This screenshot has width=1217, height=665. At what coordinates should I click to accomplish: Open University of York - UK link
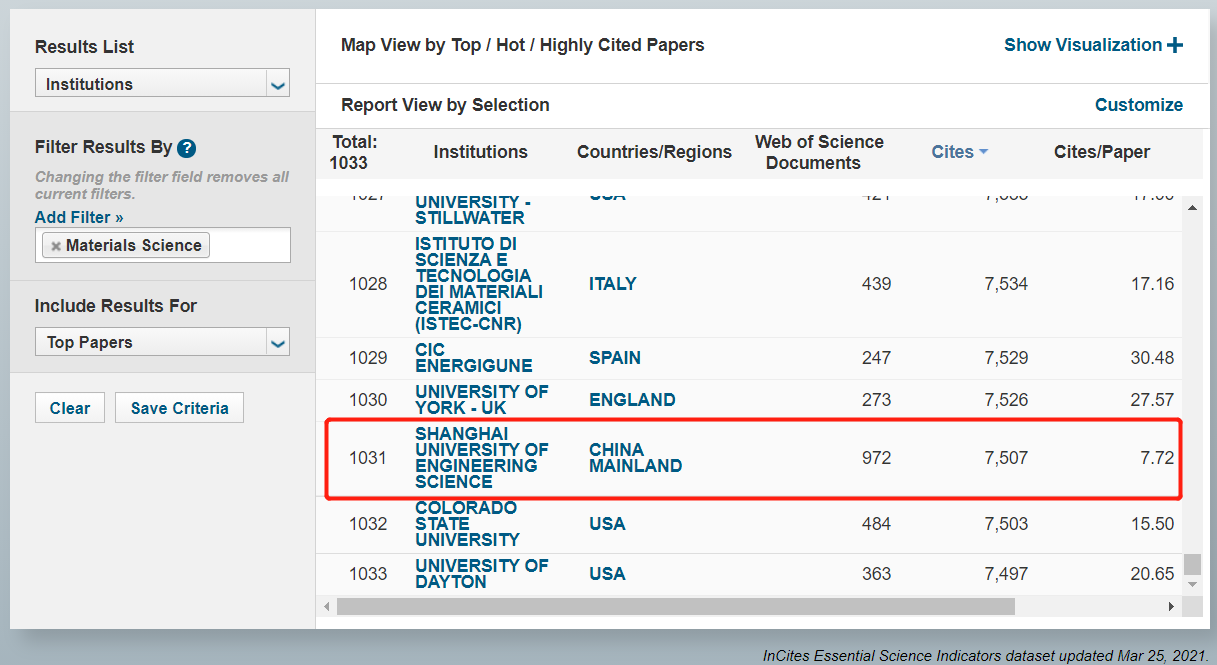pos(482,400)
